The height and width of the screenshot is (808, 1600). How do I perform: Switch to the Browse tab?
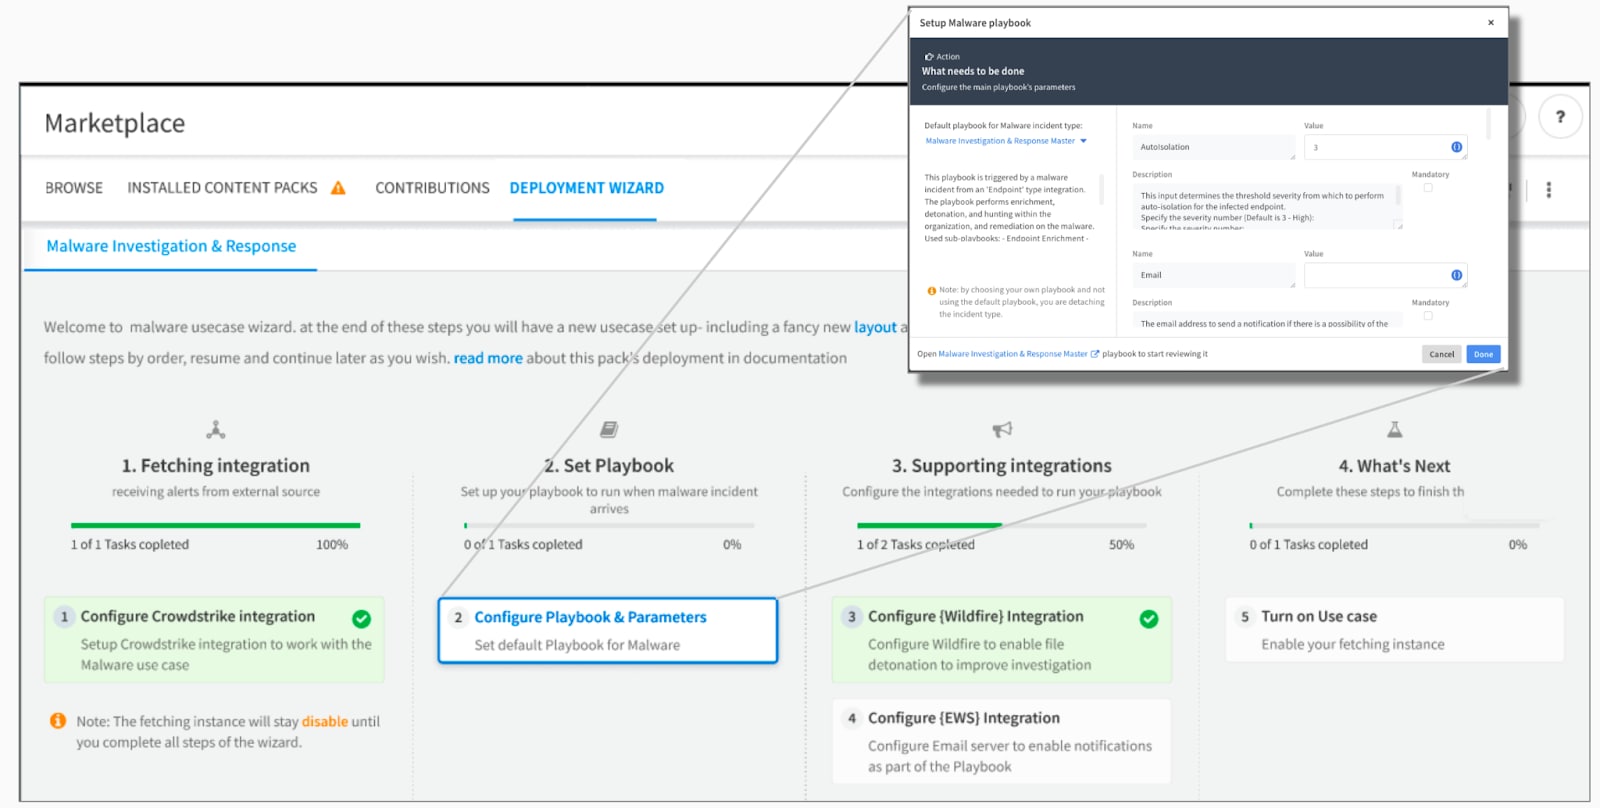click(x=74, y=188)
